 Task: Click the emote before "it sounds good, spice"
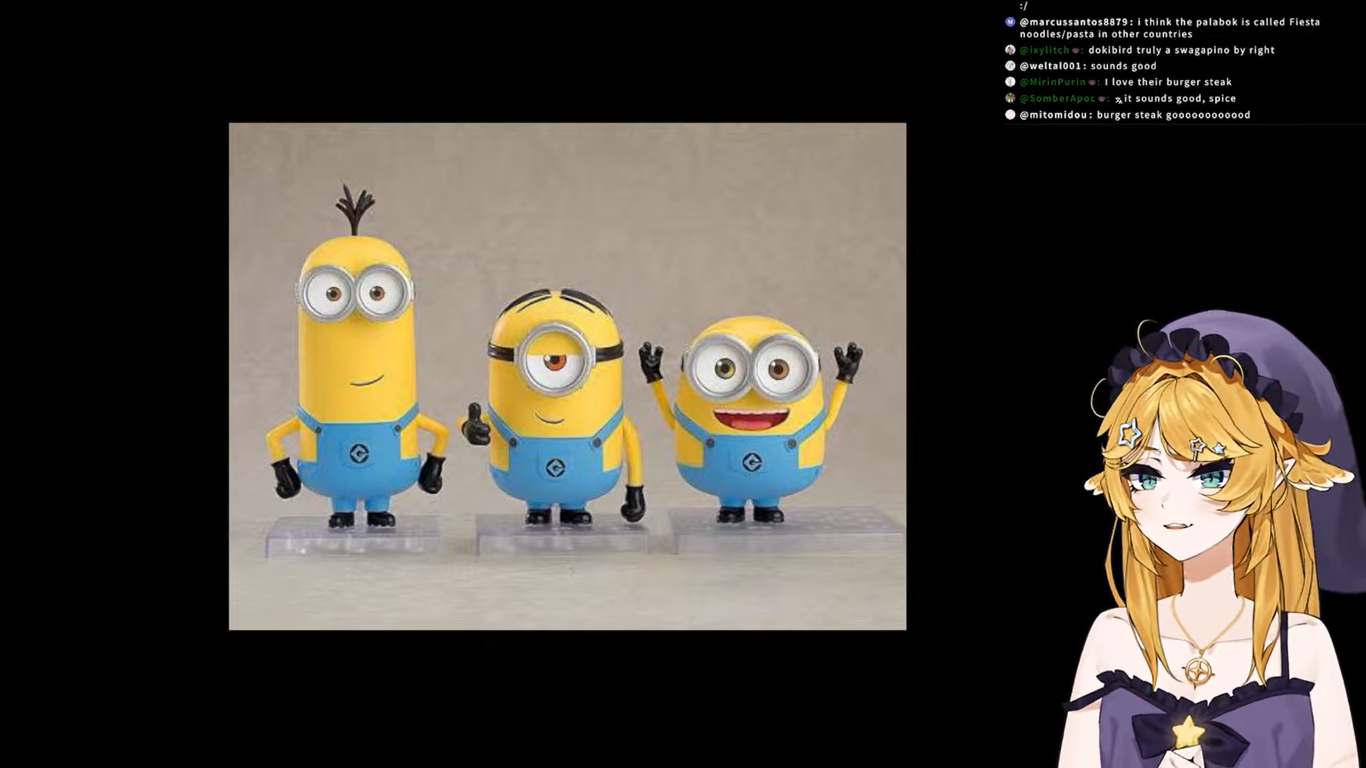coord(1119,99)
